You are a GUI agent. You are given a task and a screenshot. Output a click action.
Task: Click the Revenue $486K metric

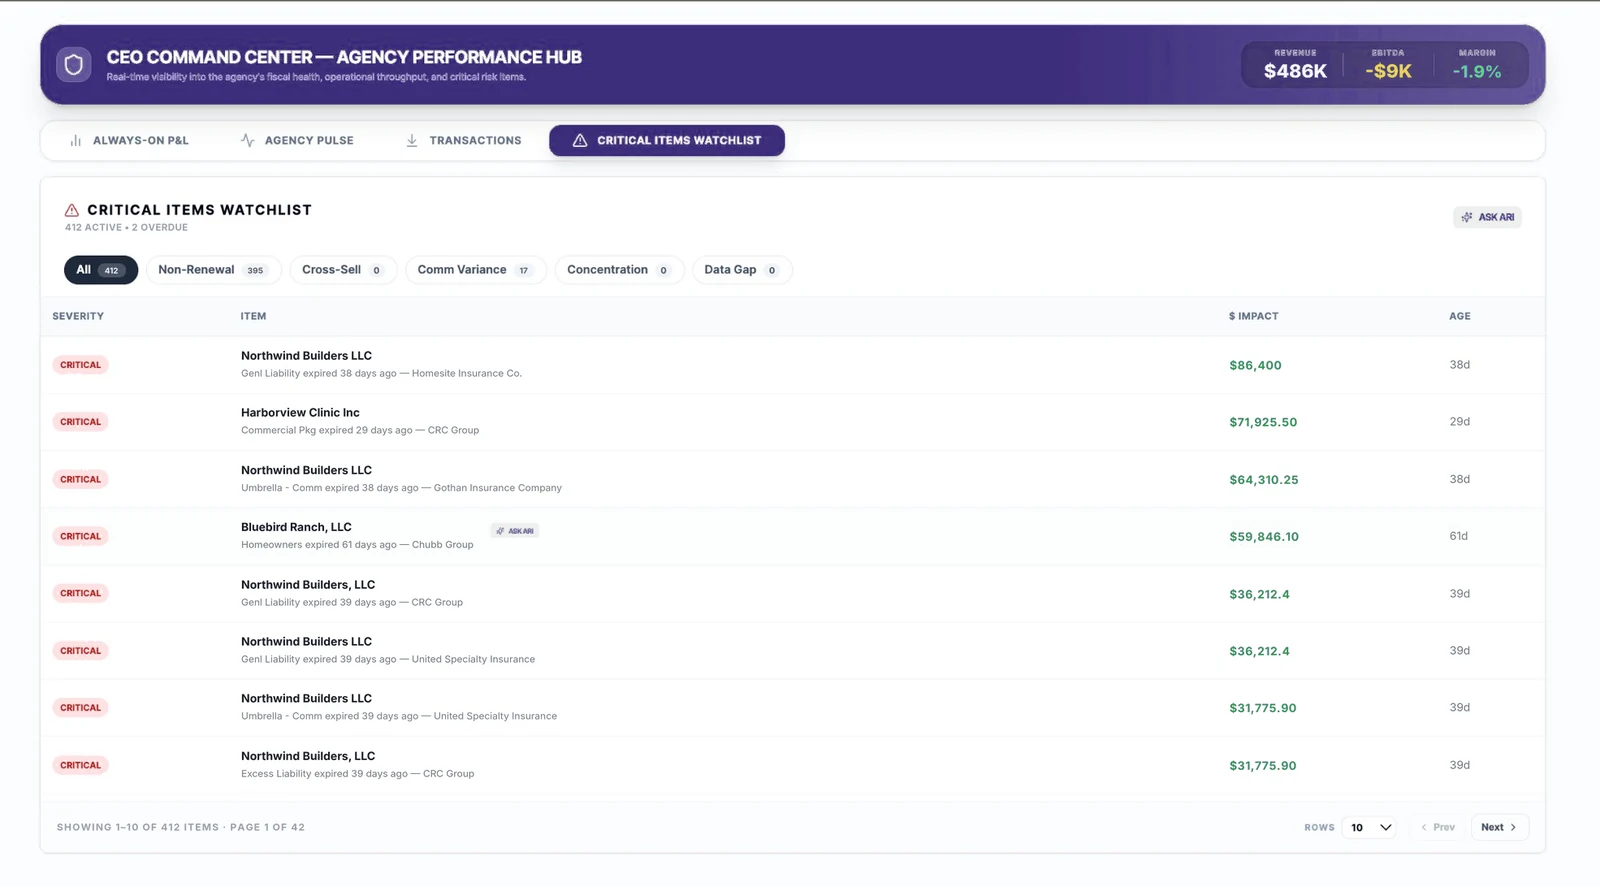pyautogui.click(x=1295, y=65)
